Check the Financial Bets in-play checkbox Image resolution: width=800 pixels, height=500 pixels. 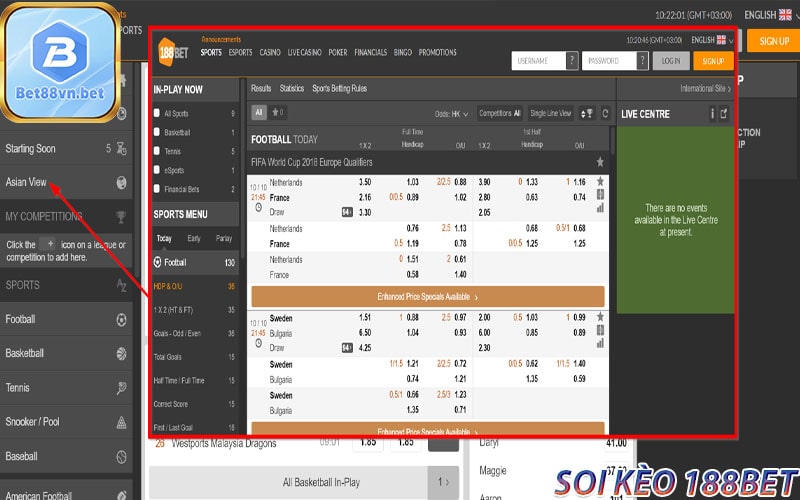pyautogui.click(x=157, y=189)
